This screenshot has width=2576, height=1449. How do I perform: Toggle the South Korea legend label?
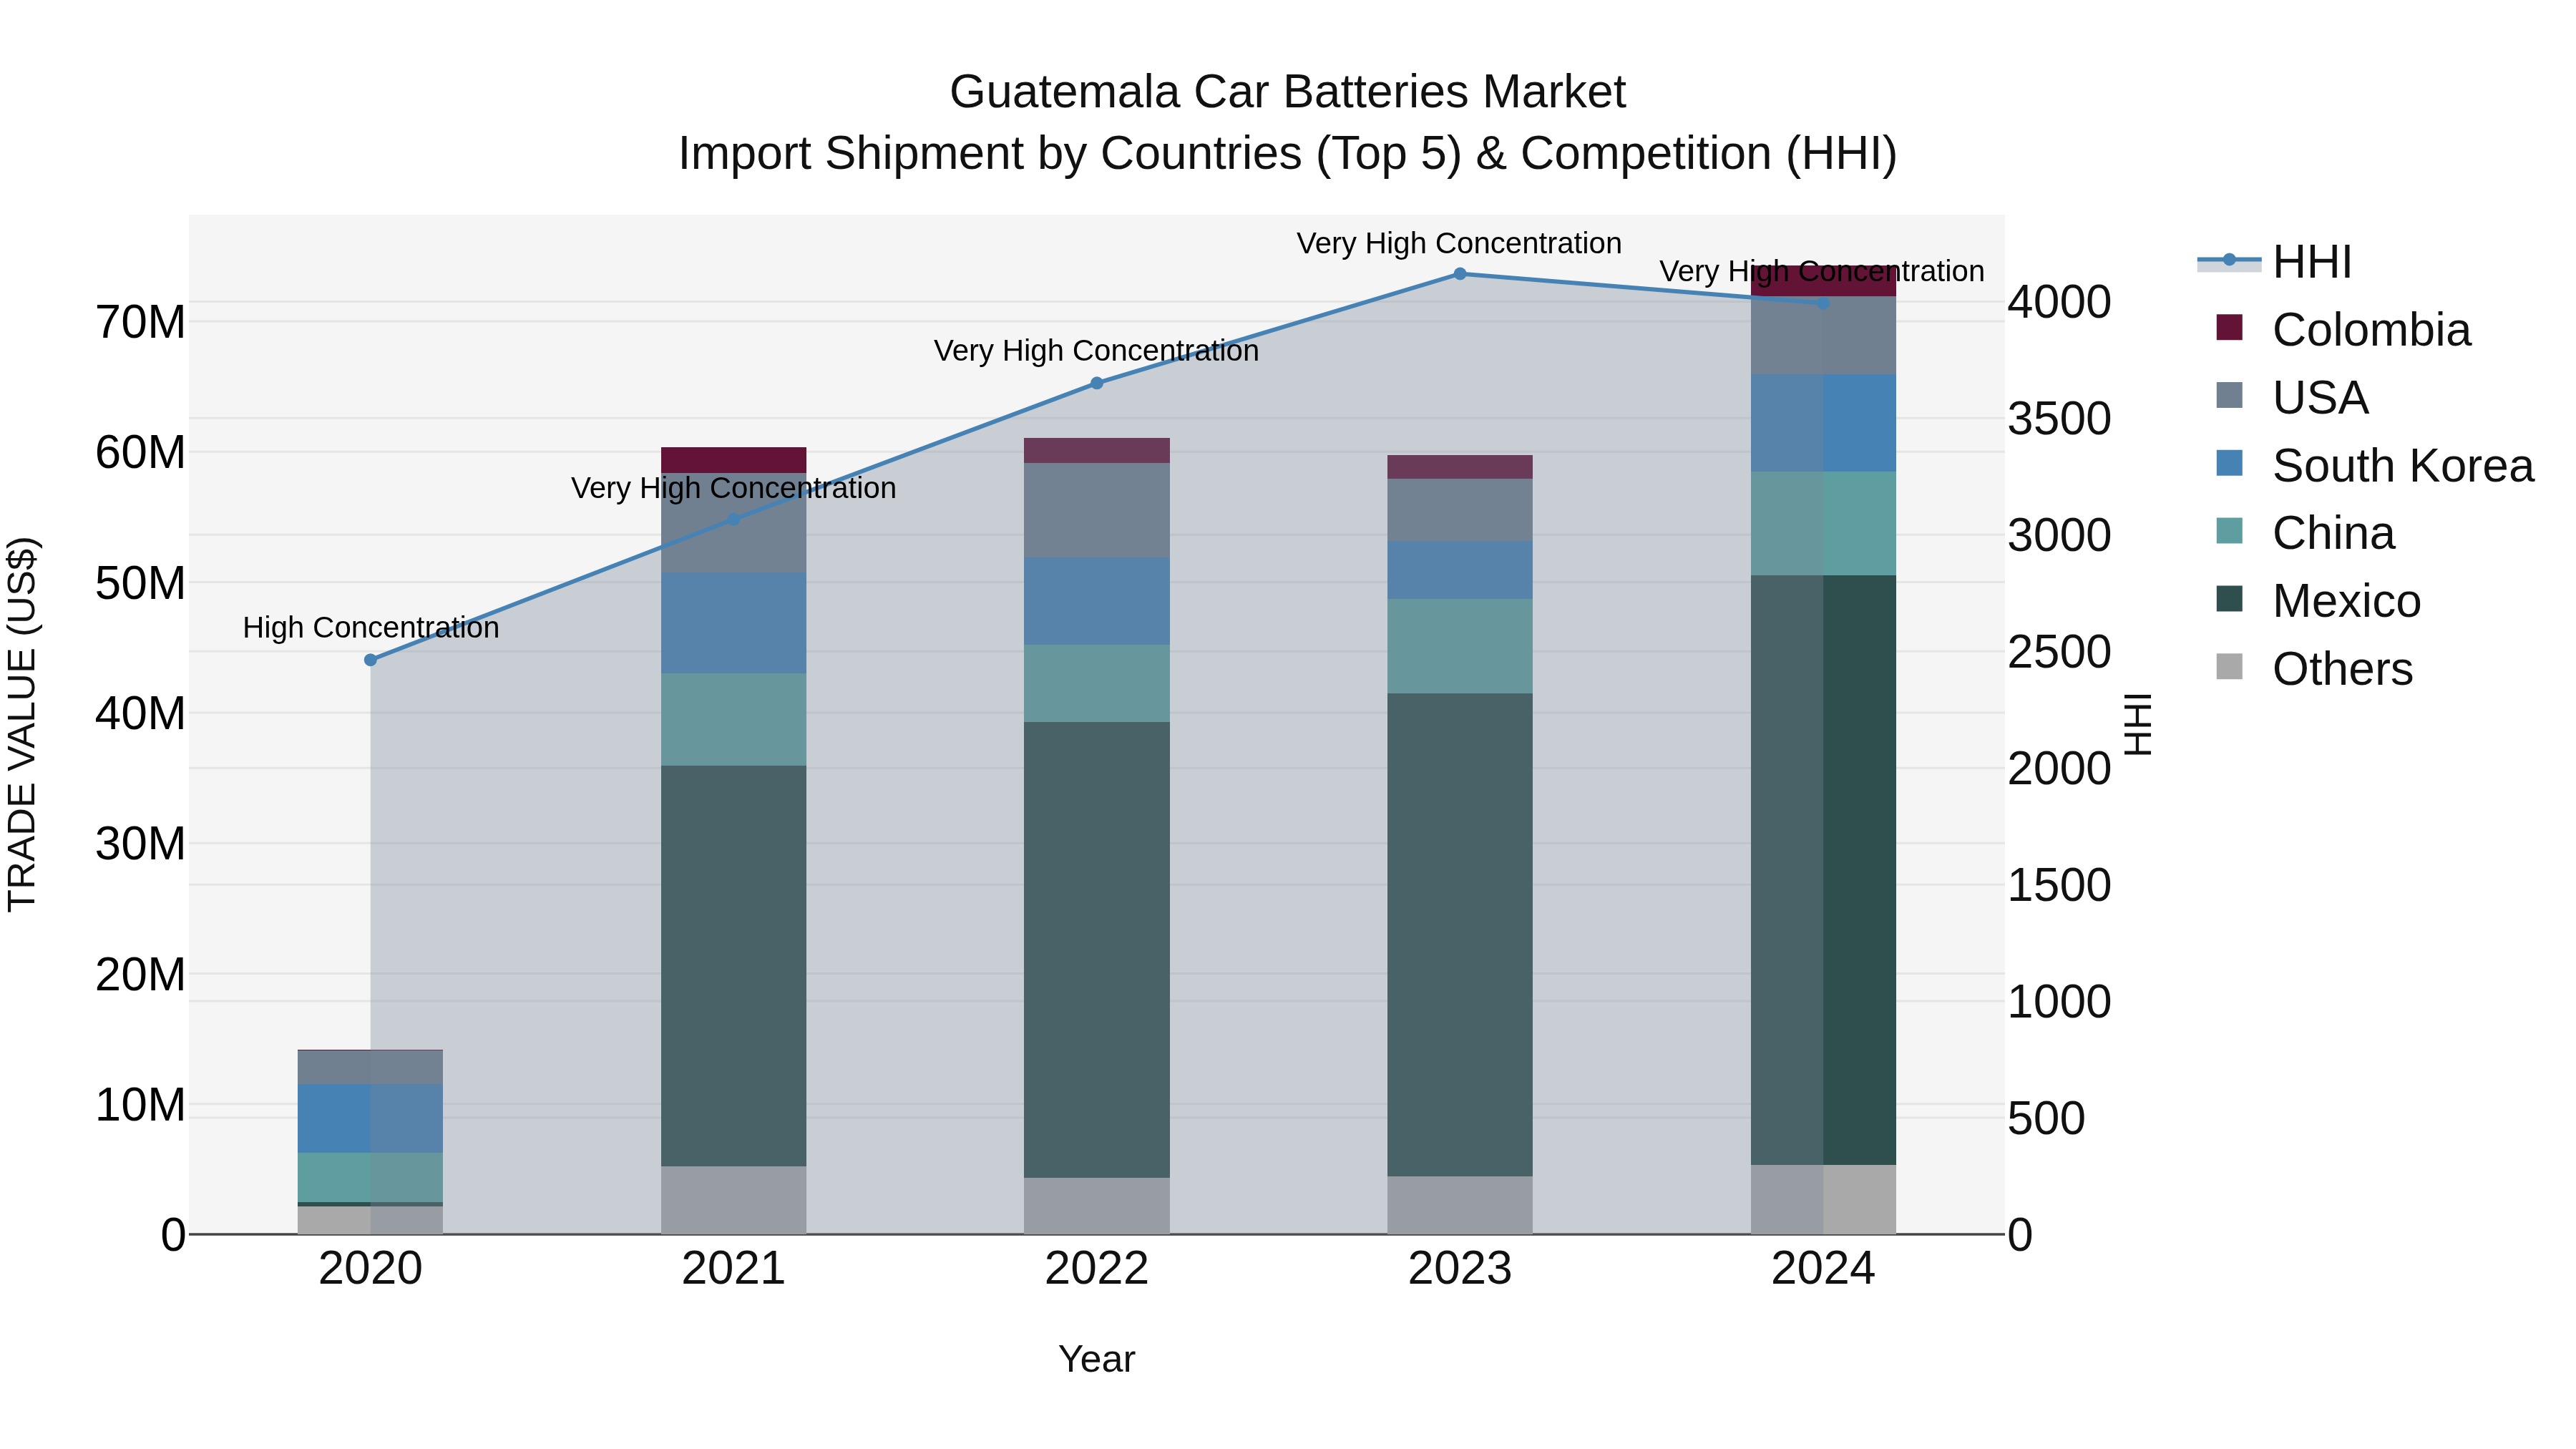[2403, 466]
